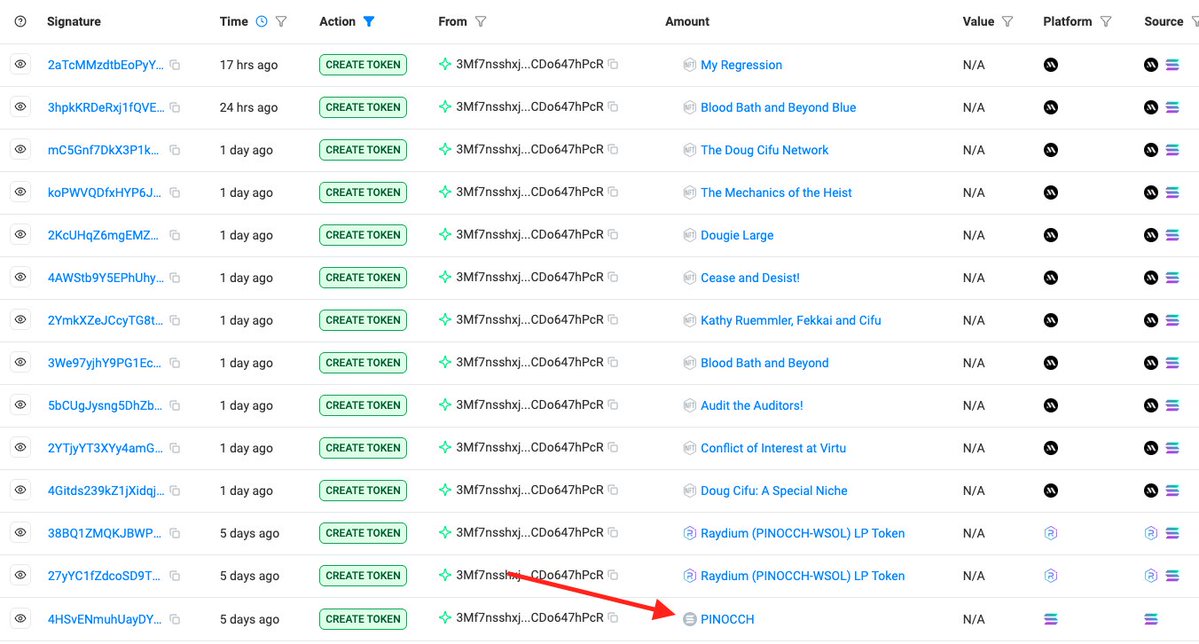Toggle eye icon for 4HSvENmuhUayDY row
The width and height of the screenshot is (1199, 644).
click(x=21, y=618)
